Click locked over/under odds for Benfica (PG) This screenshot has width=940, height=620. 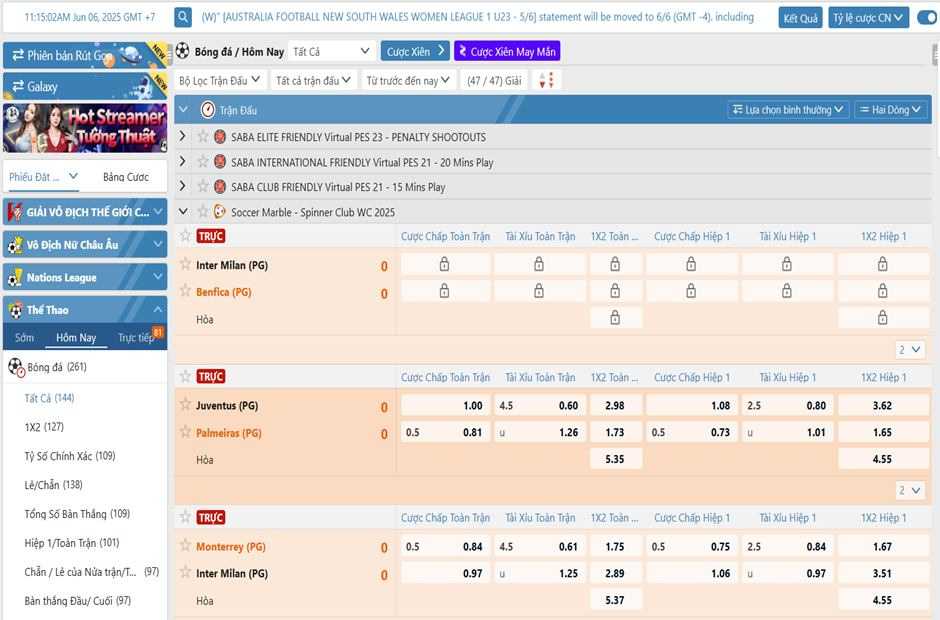pos(539,291)
